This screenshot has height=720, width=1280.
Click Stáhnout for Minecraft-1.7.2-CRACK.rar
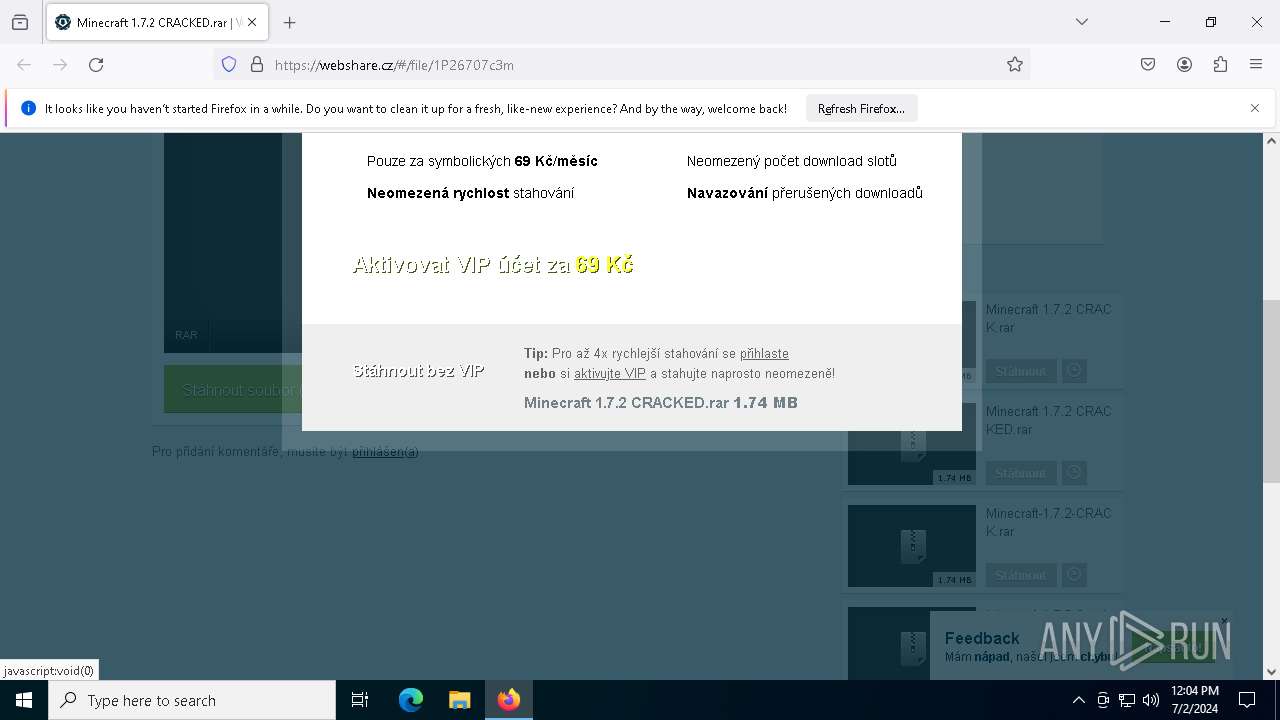pos(1020,575)
